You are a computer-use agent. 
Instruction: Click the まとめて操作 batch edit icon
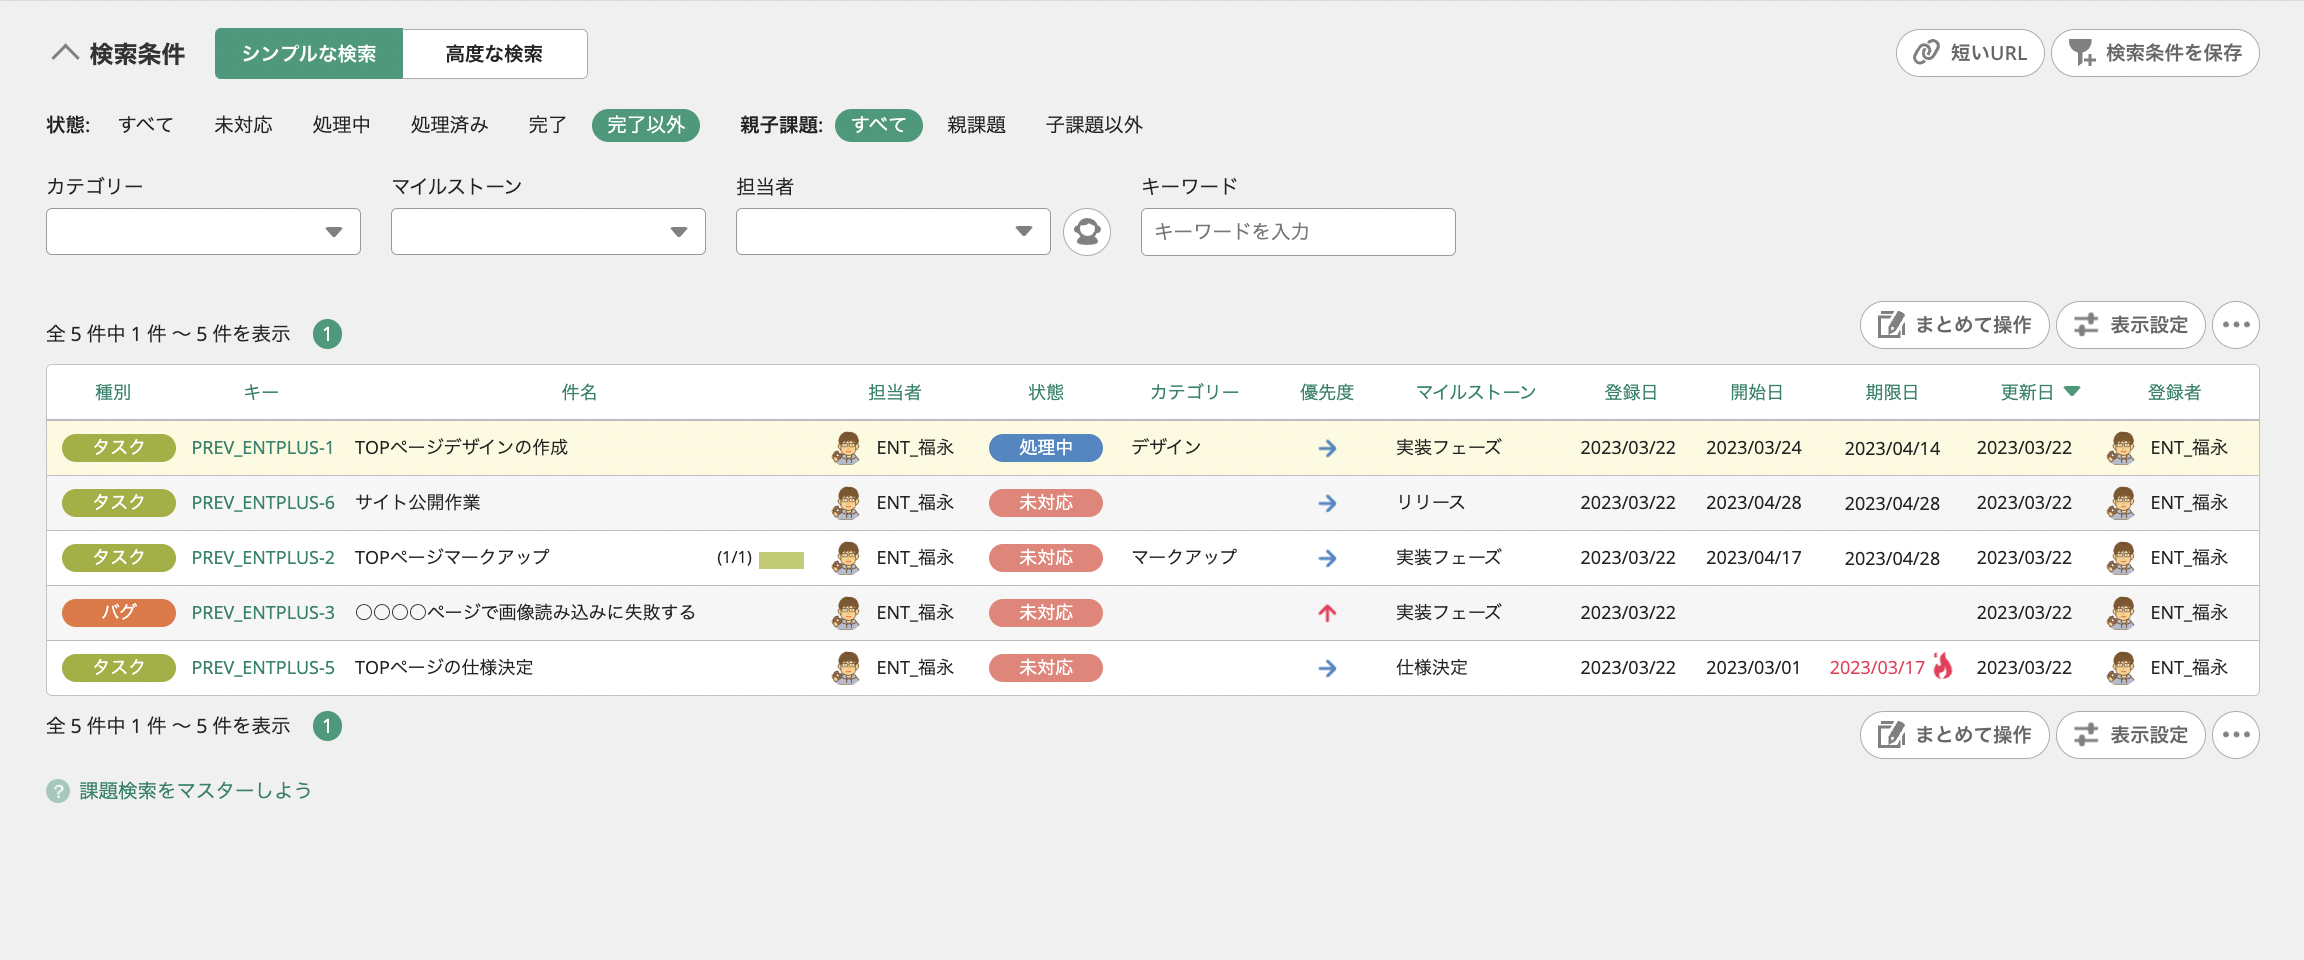point(1890,324)
